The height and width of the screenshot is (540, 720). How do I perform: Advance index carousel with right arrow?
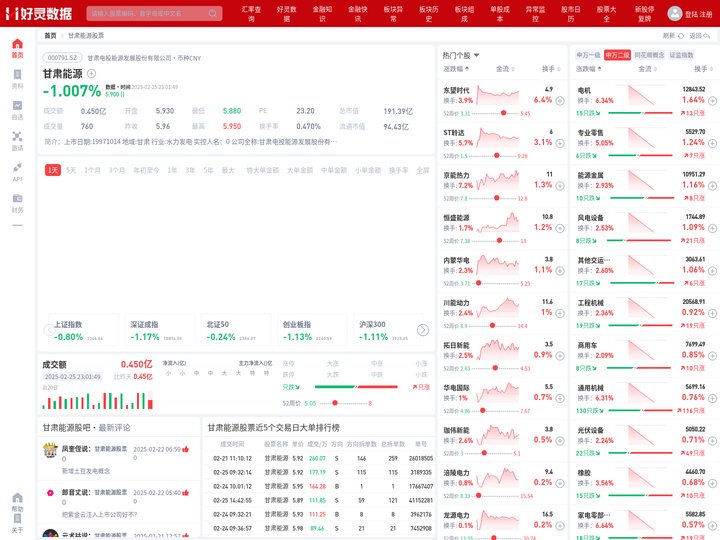(423, 330)
